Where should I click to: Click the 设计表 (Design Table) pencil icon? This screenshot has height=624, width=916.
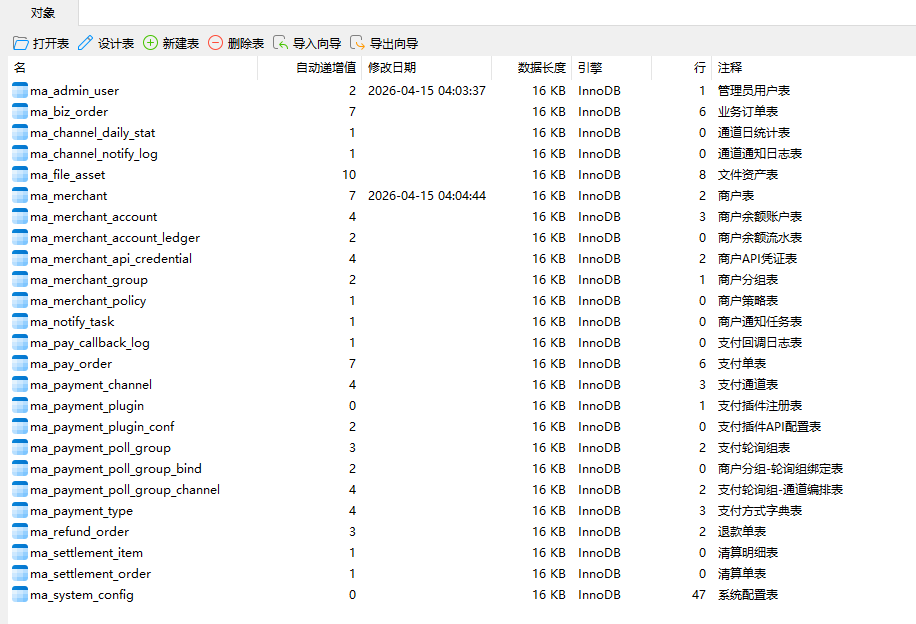point(86,43)
